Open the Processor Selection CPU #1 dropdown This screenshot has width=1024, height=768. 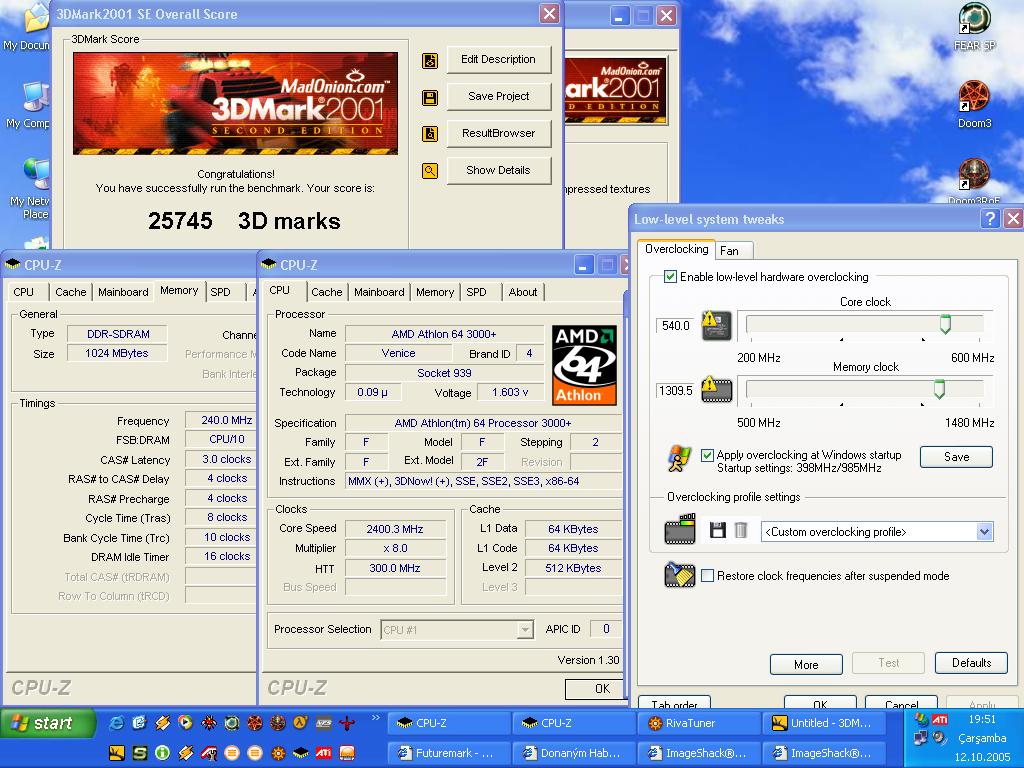(524, 630)
